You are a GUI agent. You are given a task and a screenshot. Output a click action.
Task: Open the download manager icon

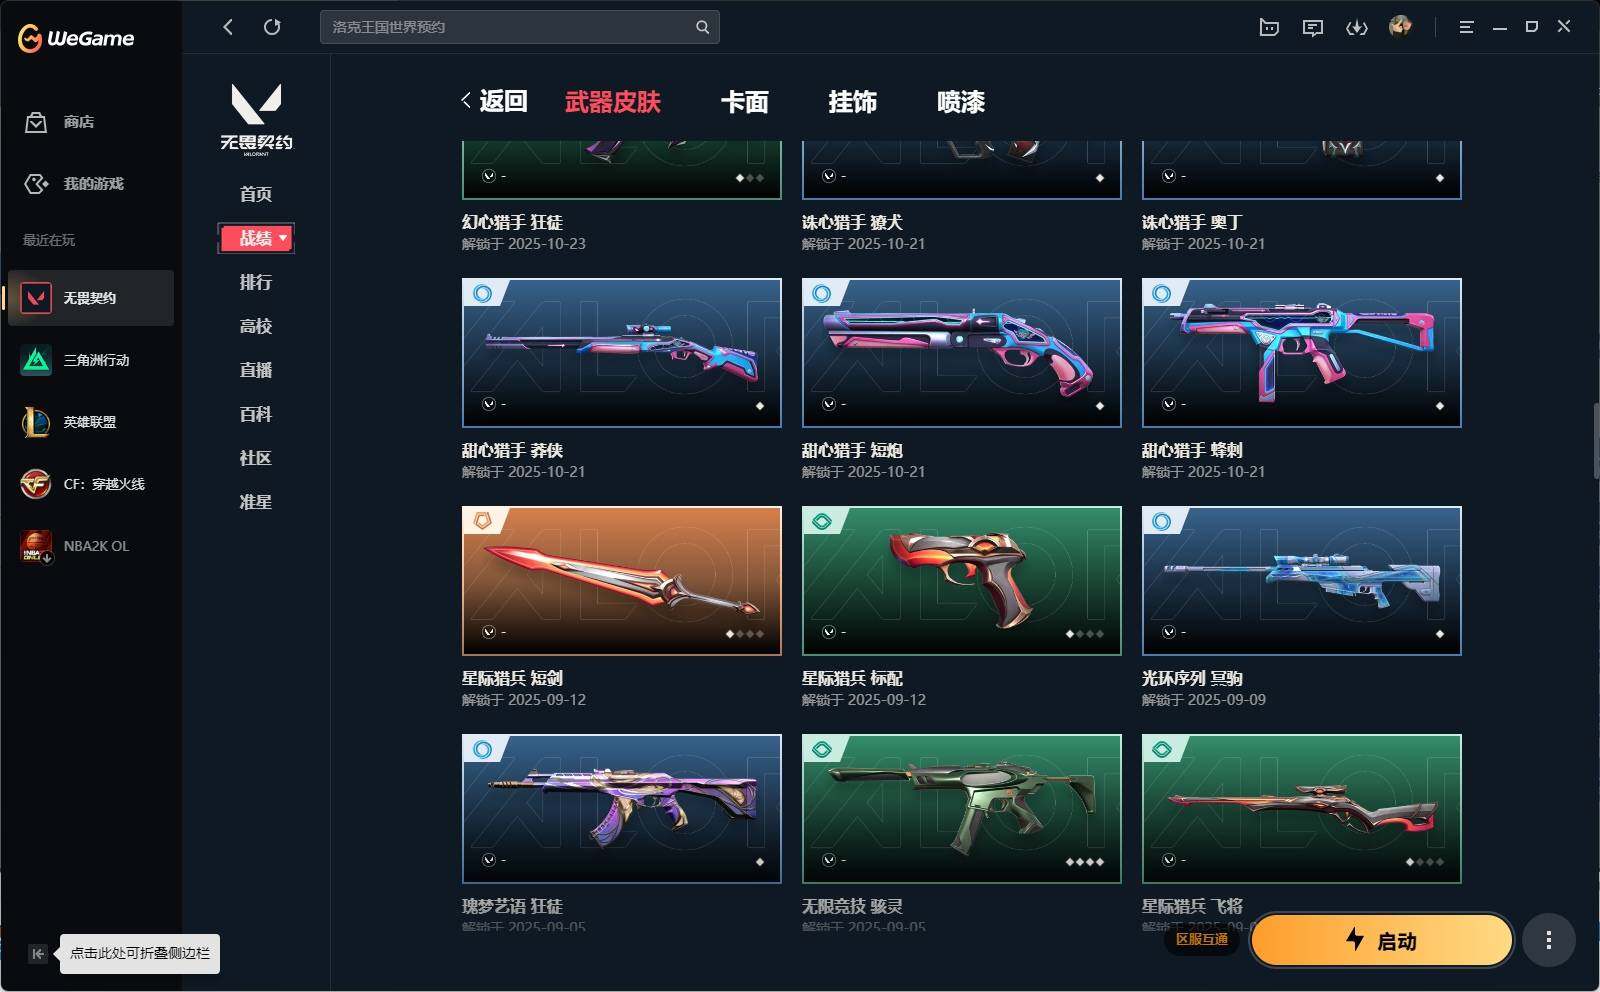pyautogui.click(x=1356, y=27)
